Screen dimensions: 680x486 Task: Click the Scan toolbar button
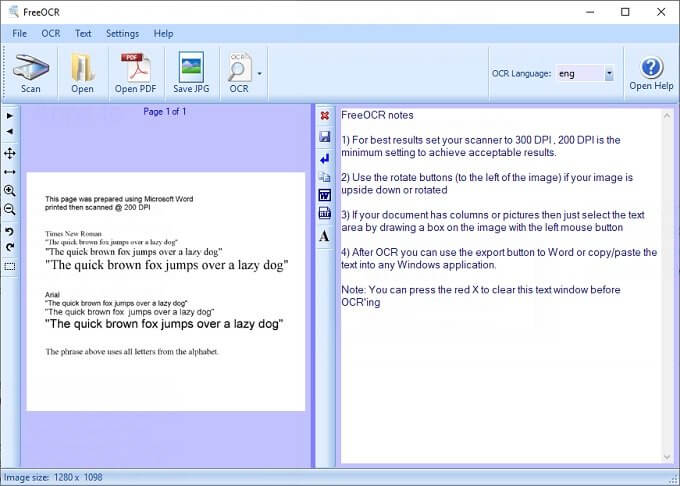(31, 73)
